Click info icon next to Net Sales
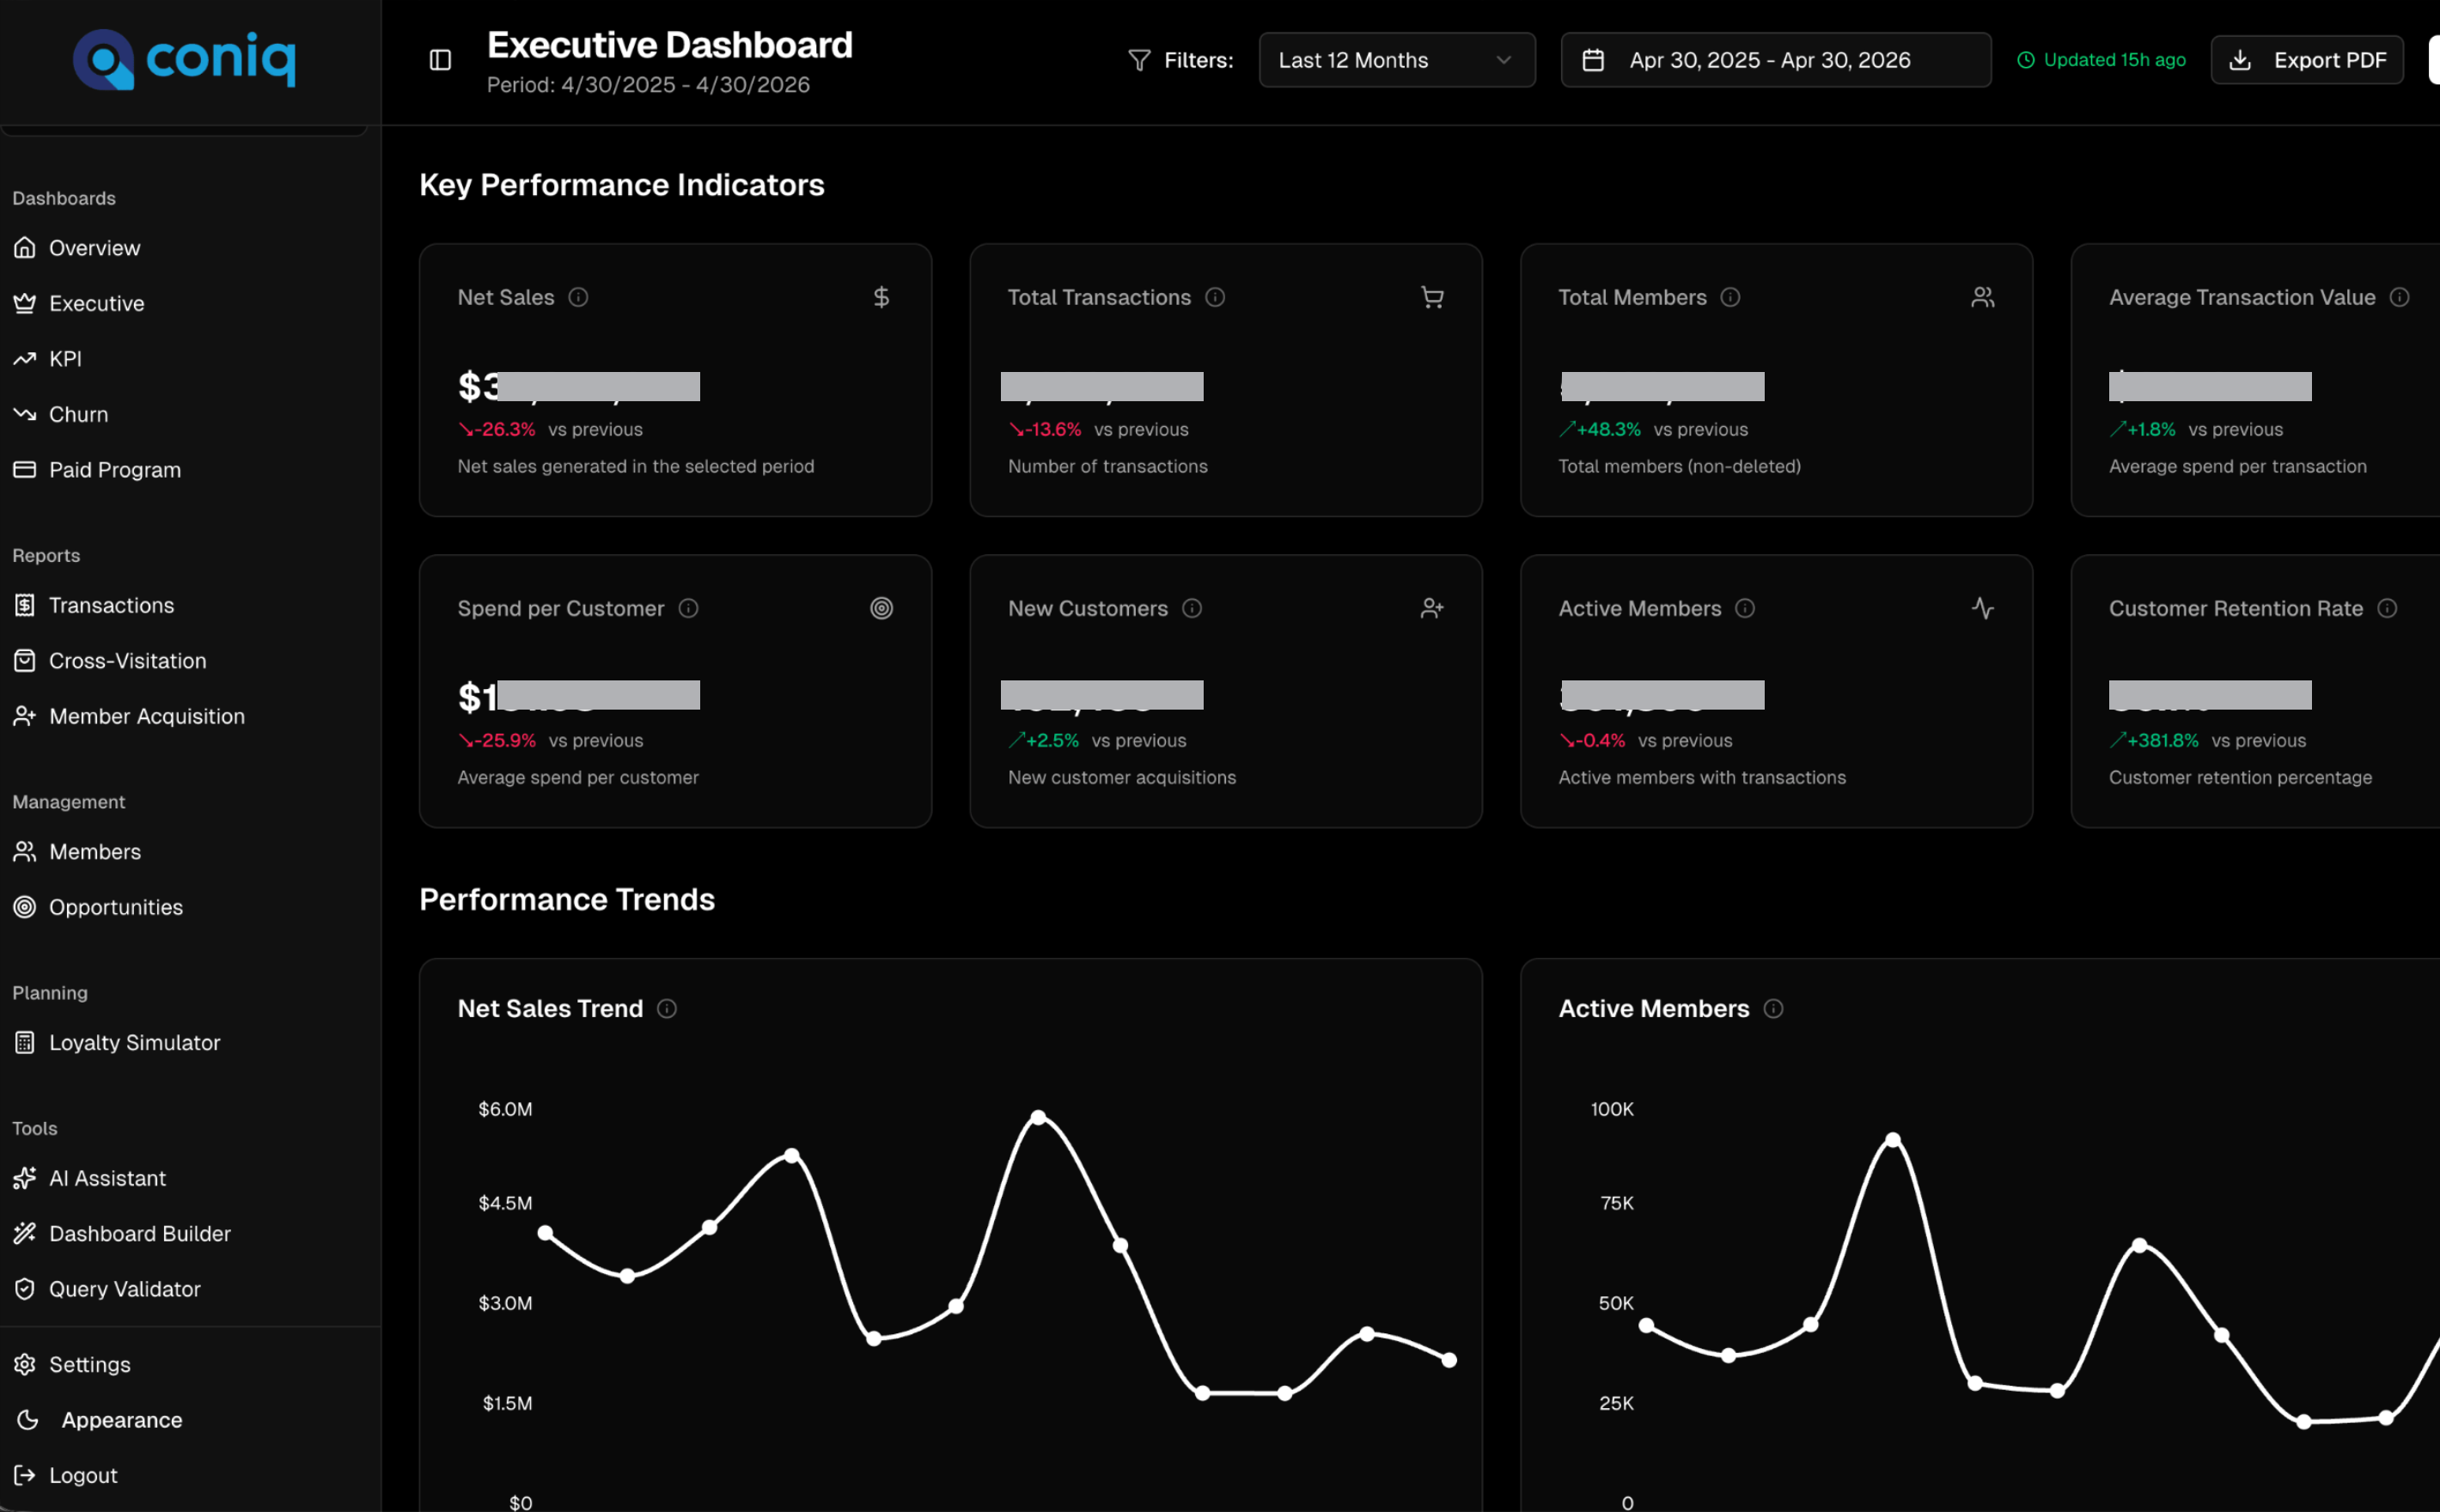 point(578,297)
